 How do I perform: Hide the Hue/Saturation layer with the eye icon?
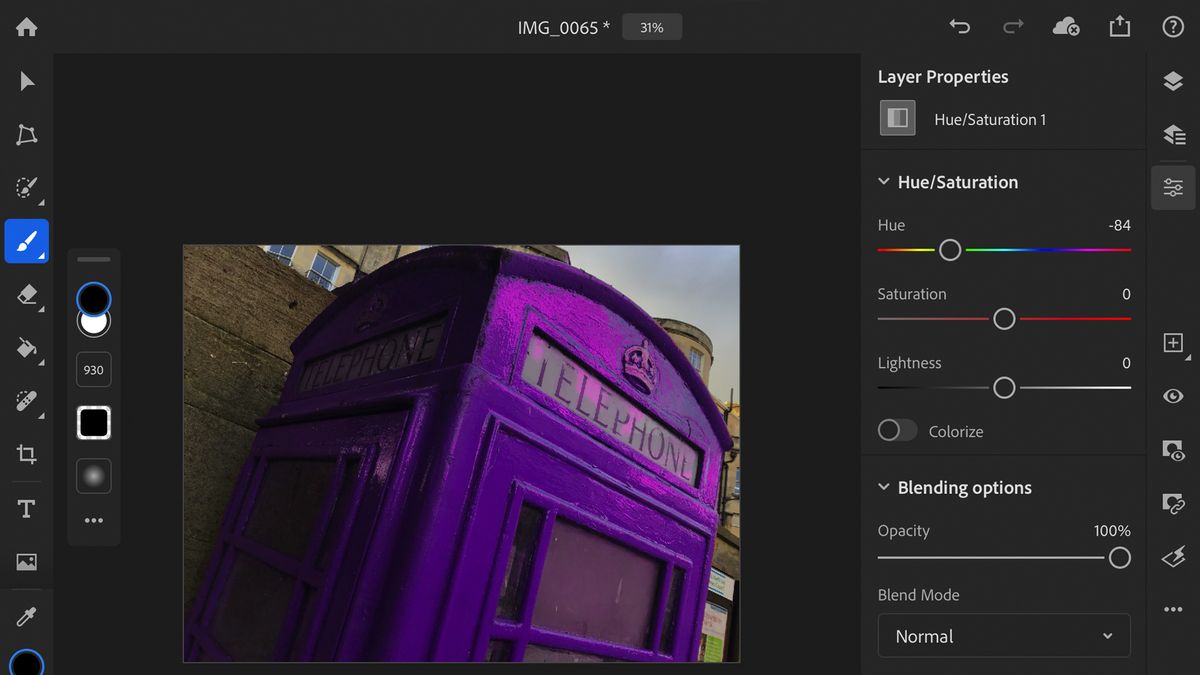point(1172,396)
